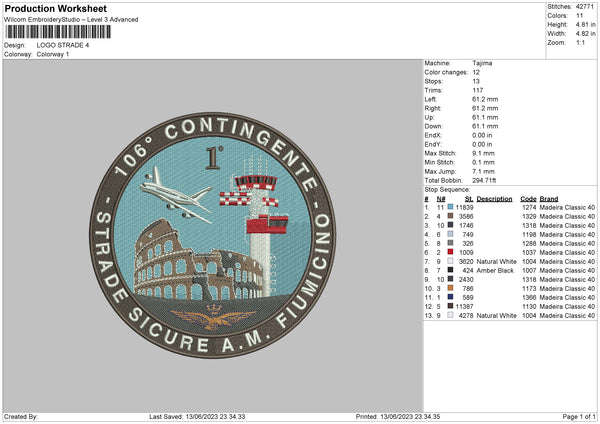600x424 pixels.
Task: Click the Total Bobbin value 294.71ft
Action: [484, 180]
